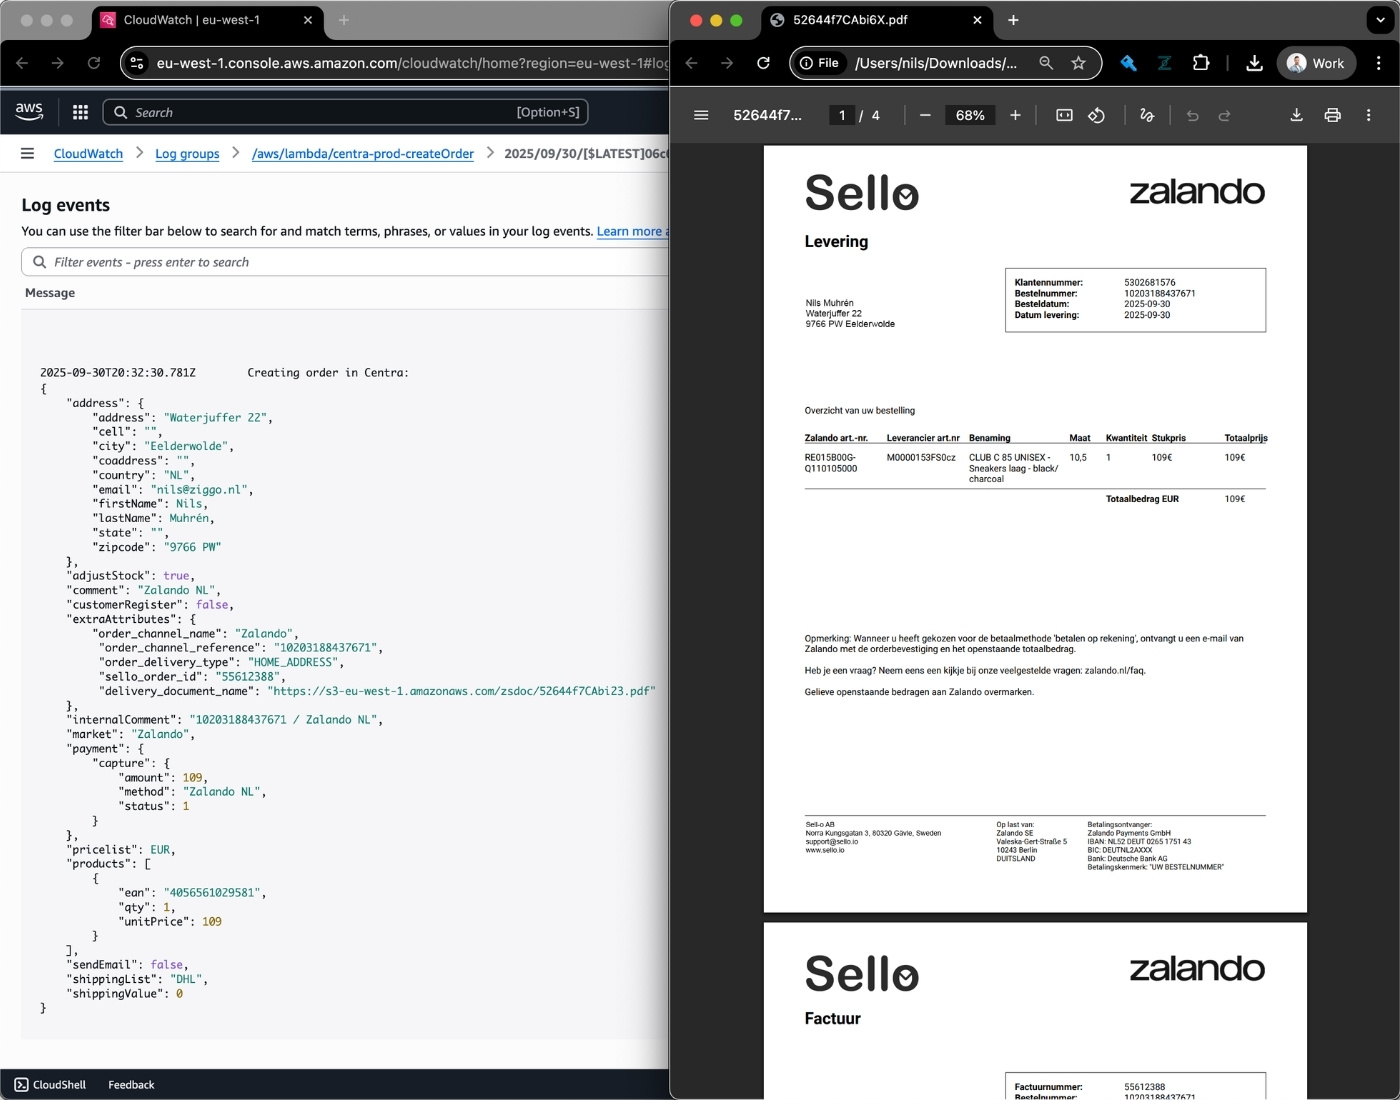Open the Log groups breadcrumb link

point(187,153)
